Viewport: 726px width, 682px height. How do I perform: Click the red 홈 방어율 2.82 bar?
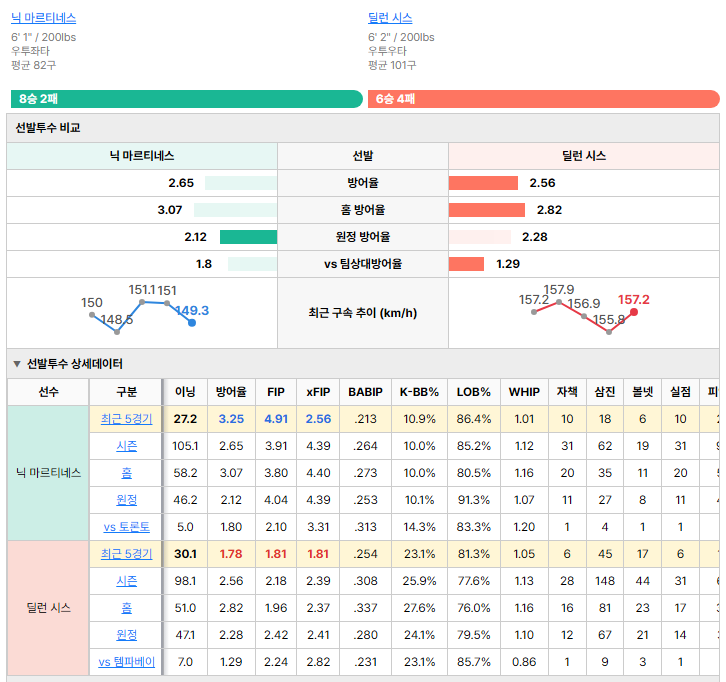click(x=487, y=210)
